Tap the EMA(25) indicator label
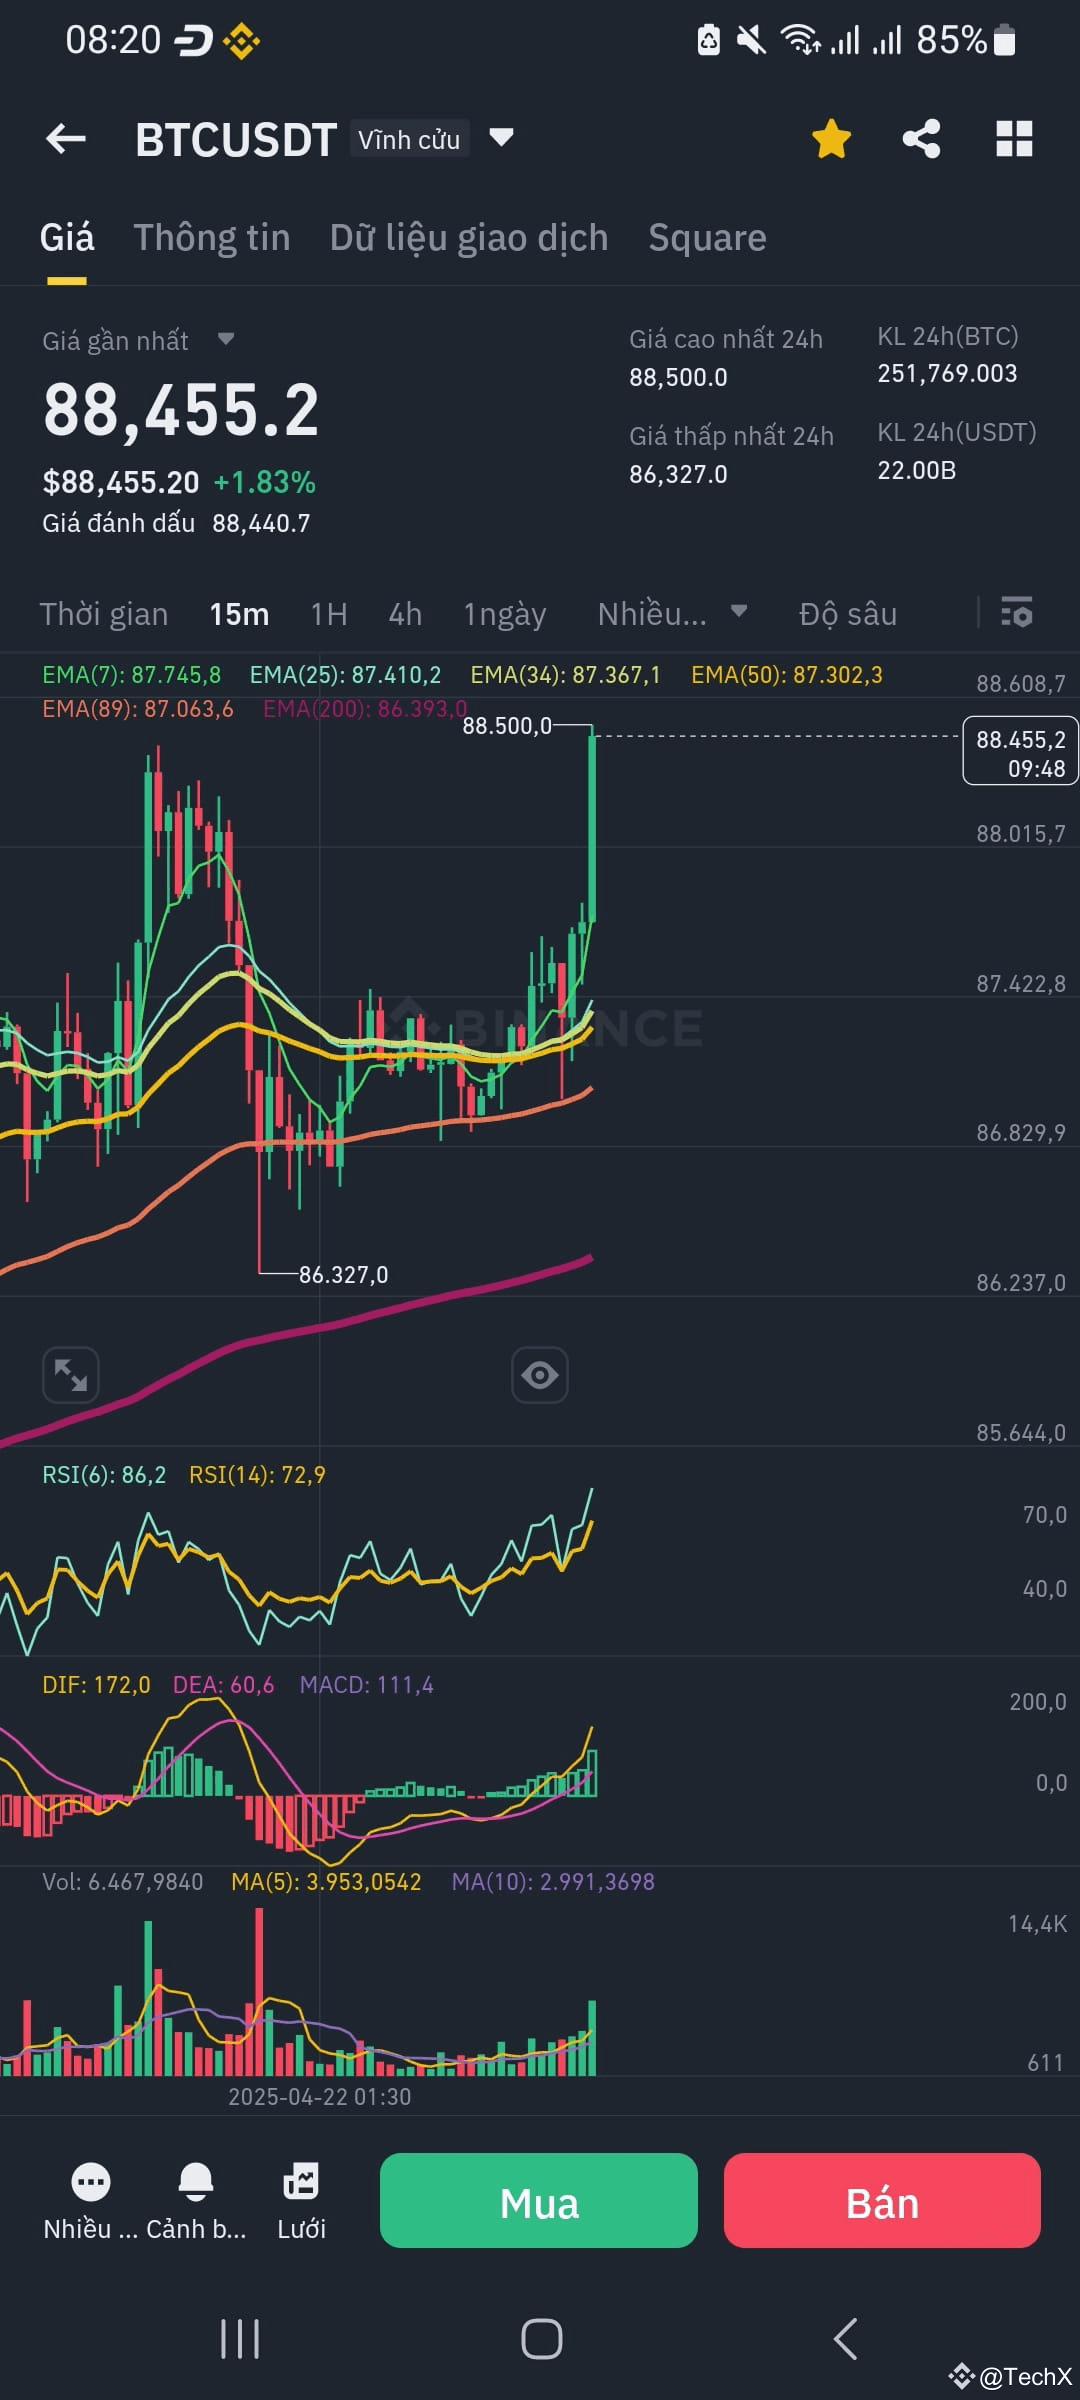 click(x=345, y=675)
